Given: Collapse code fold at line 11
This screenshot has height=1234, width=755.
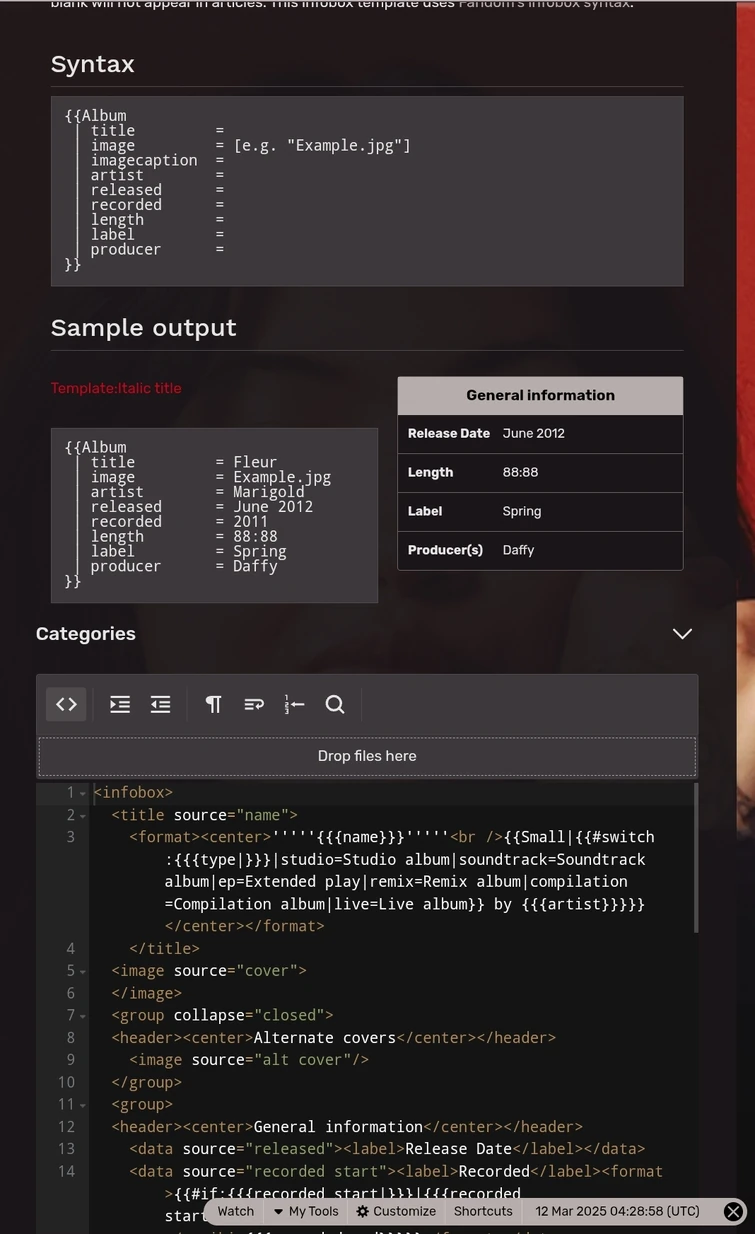Looking at the screenshot, I should [x=83, y=1104].
